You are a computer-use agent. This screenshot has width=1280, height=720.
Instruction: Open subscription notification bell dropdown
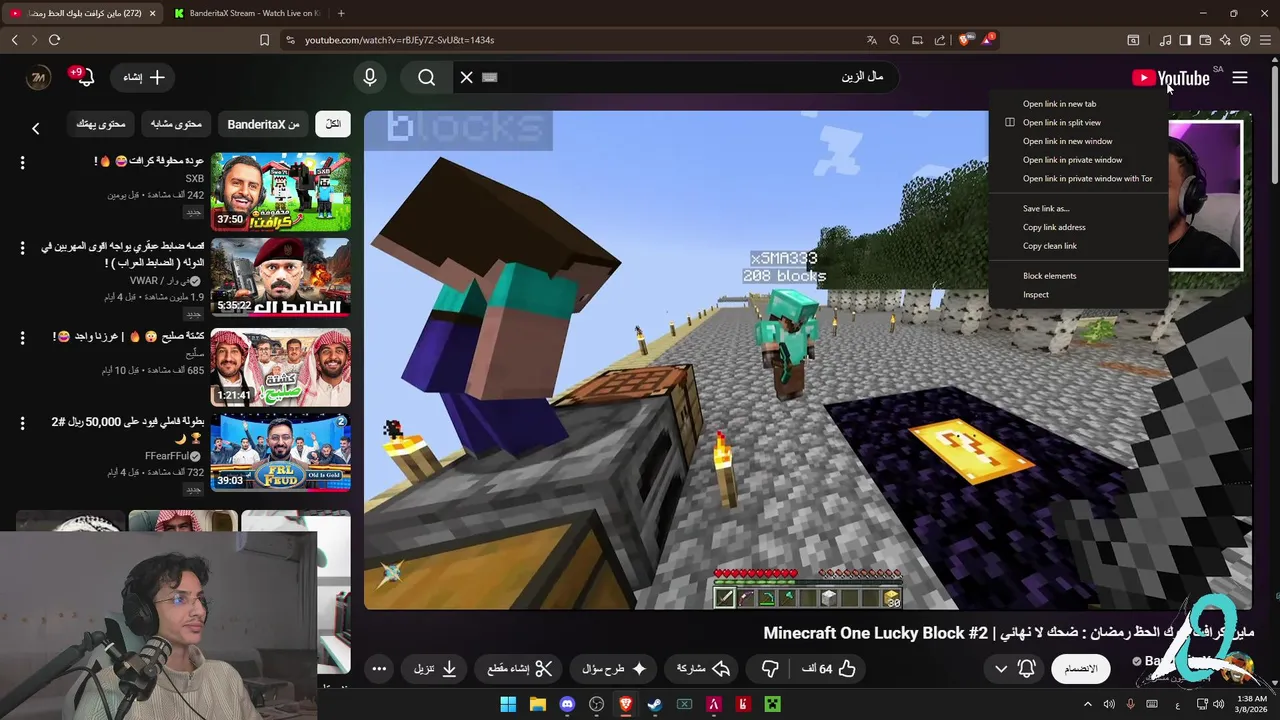point(1014,668)
